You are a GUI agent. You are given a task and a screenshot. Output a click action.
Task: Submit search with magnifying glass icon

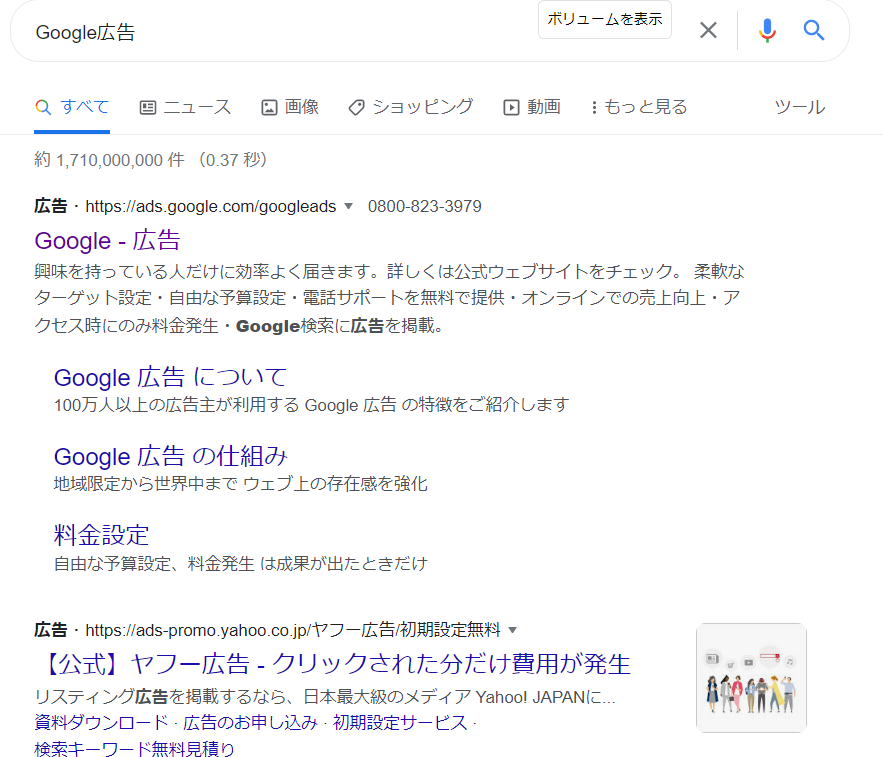tap(814, 30)
